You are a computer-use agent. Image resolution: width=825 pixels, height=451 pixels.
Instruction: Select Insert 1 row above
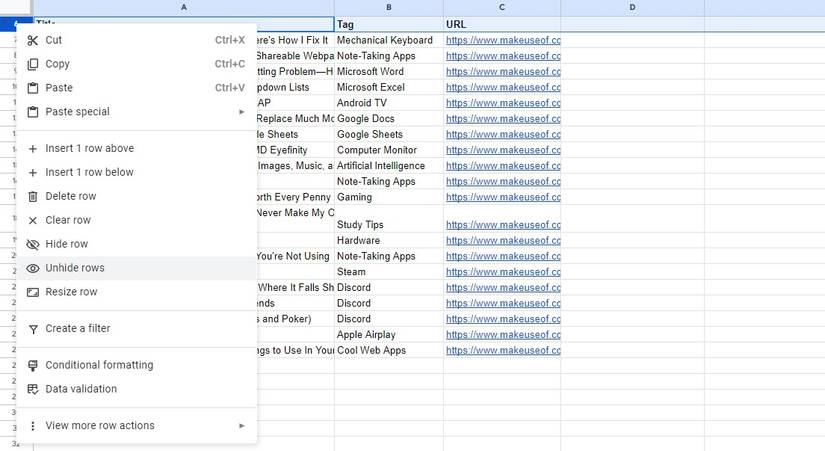pyautogui.click(x=137, y=148)
